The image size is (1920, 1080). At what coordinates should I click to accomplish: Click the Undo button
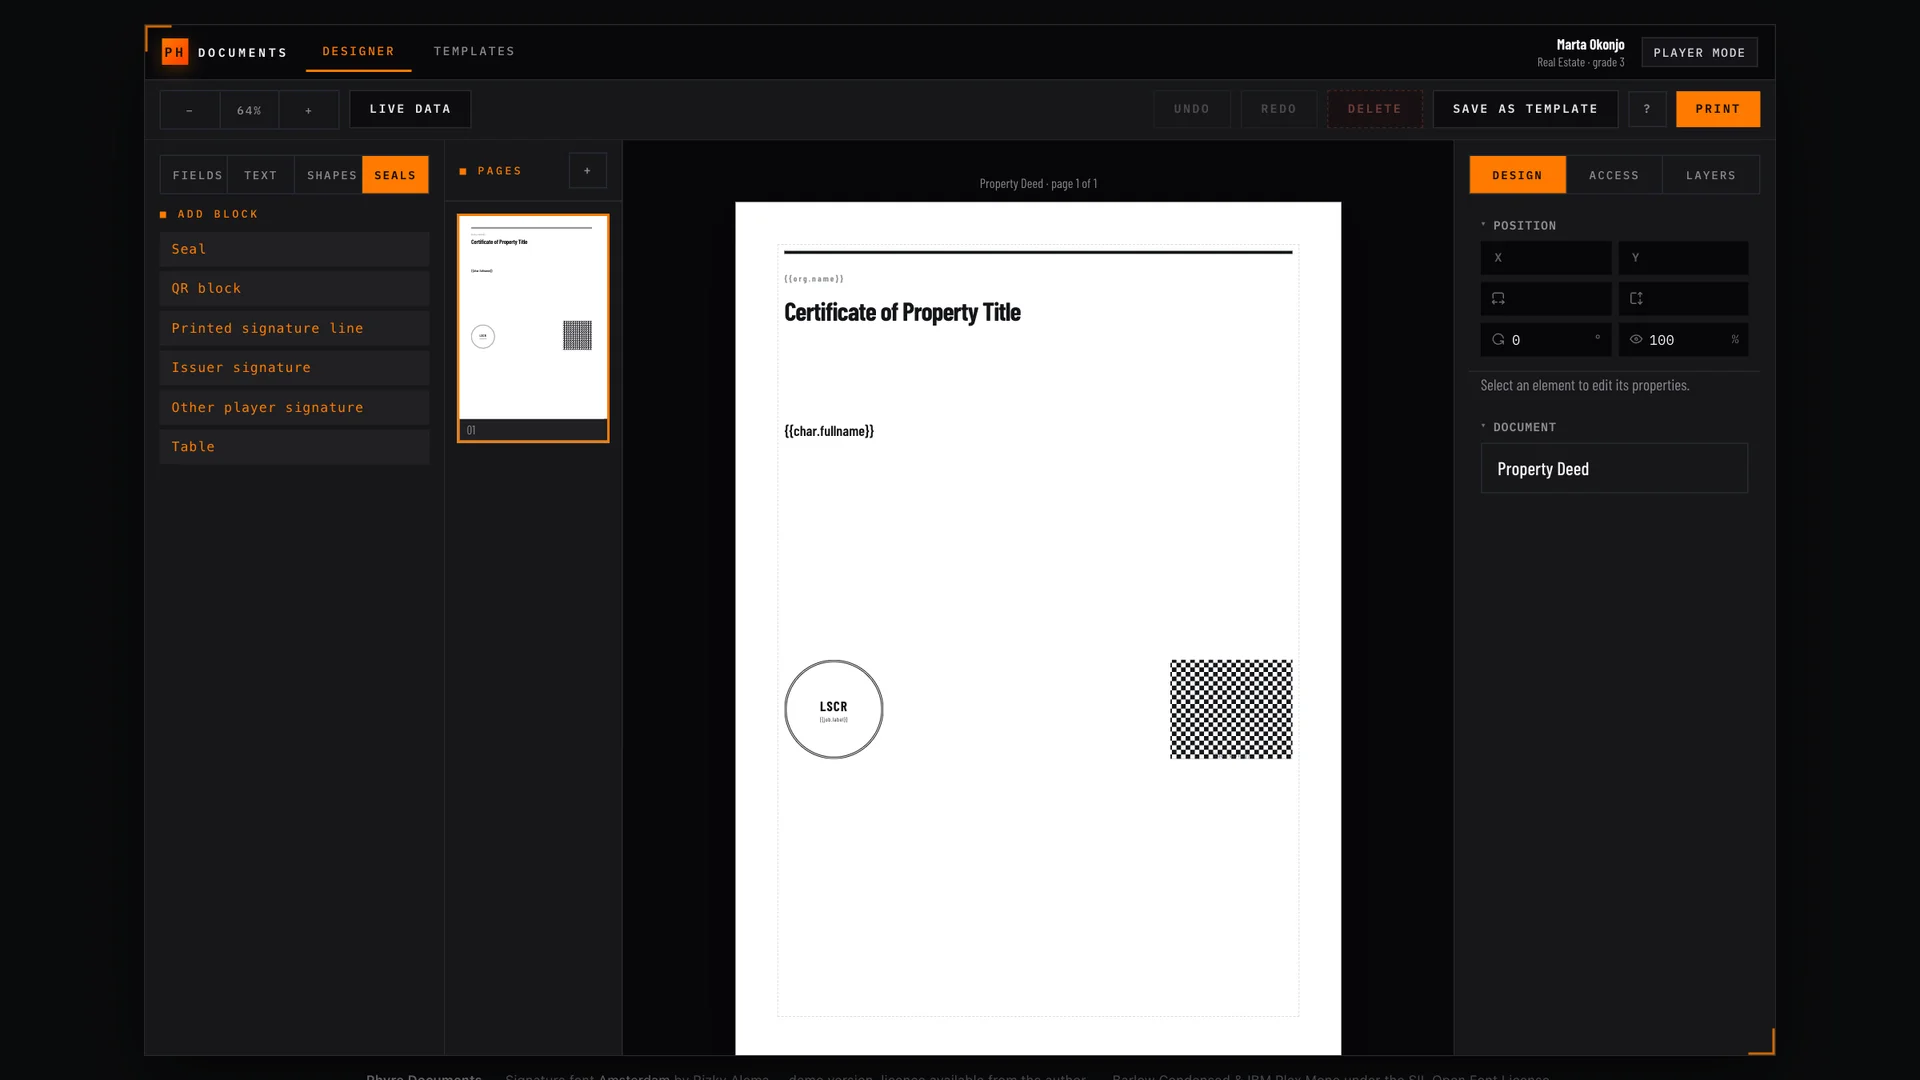[x=1191, y=109]
